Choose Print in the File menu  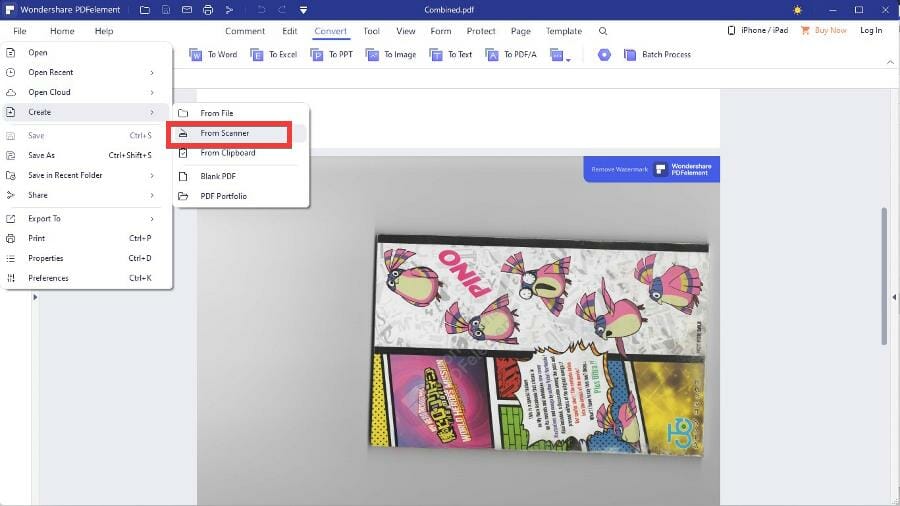tap(86, 238)
